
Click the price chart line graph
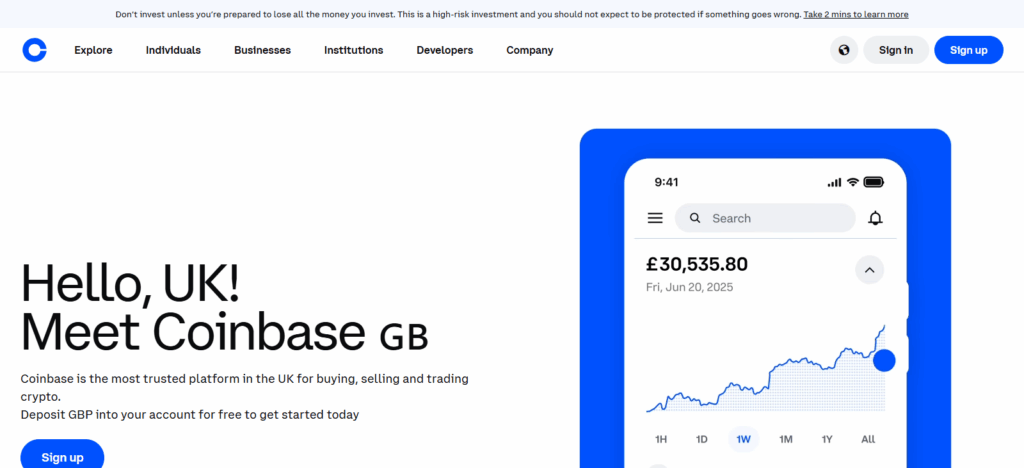(765, 369)
